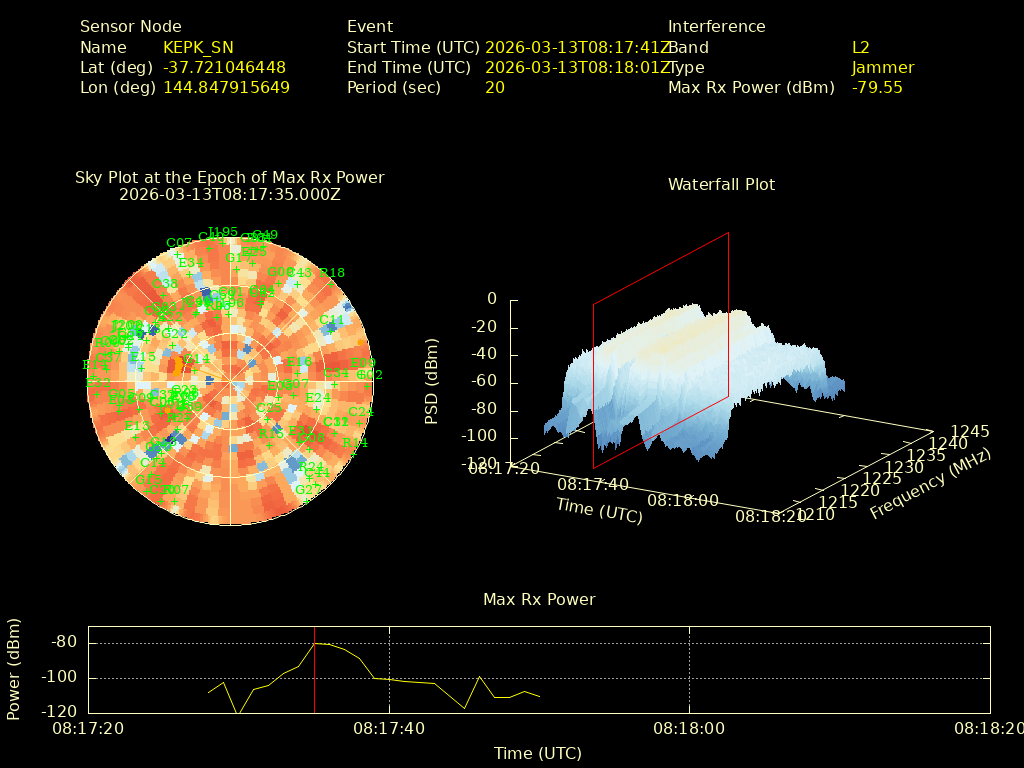
Task: Click the 08:17:40 tick on power chart
Action: 389,729
